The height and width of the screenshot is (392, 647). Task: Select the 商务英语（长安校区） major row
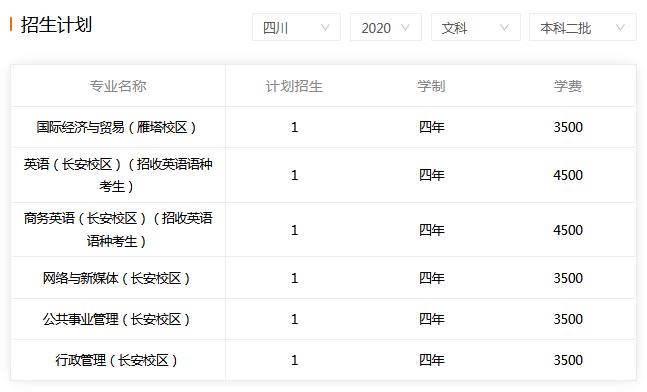coord(324,230)
